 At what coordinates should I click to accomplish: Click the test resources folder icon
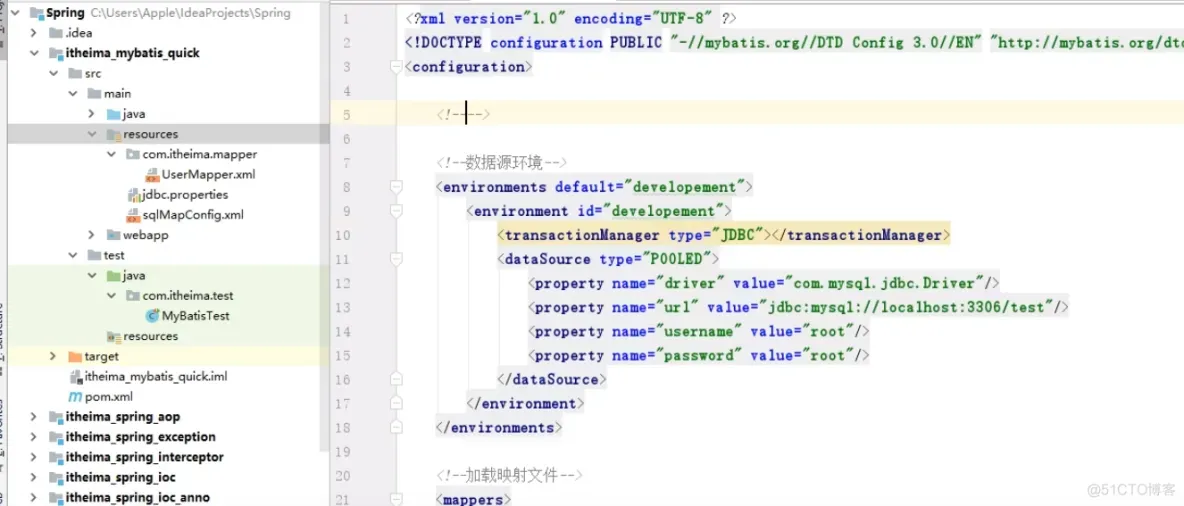(x=114, y=336)
